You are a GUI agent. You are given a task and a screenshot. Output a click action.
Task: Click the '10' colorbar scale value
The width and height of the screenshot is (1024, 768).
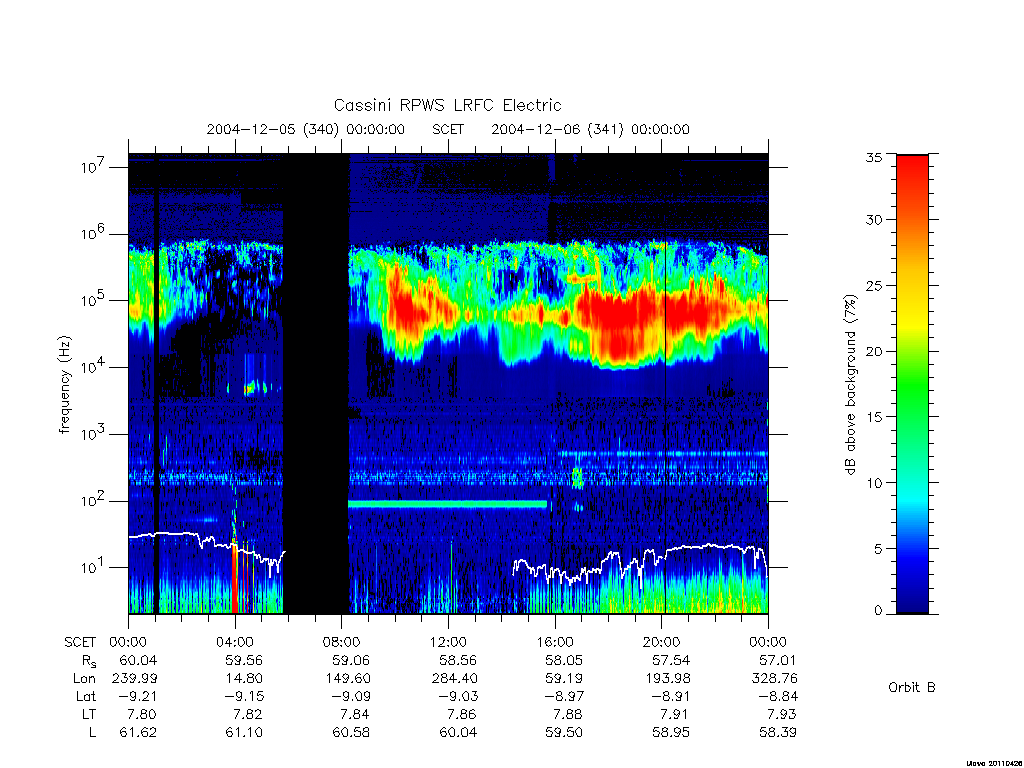click(874, 483)
